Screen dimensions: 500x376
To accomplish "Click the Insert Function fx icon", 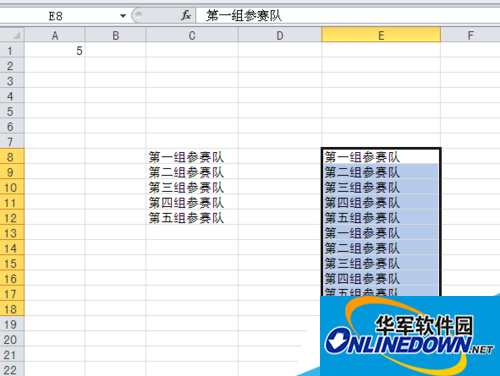I will pos(186,15).
